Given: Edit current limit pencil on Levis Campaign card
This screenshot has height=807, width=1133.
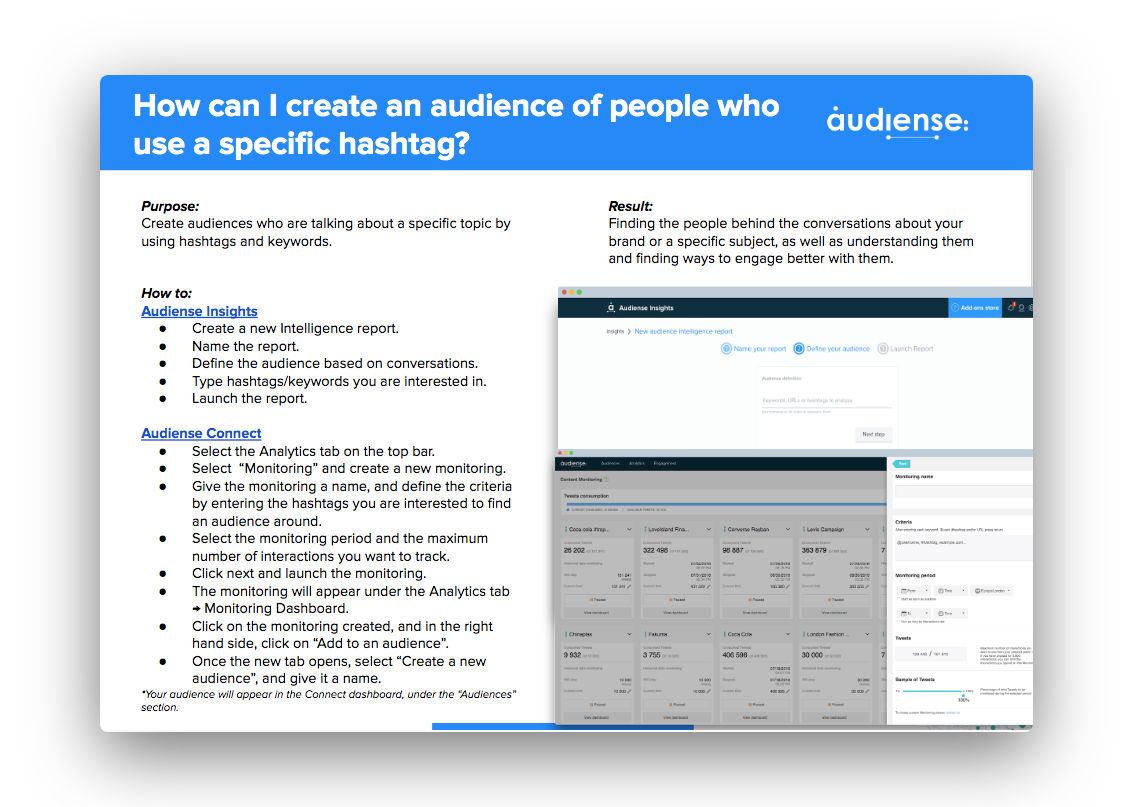Looking at the screenshot, I should [867, 586].
